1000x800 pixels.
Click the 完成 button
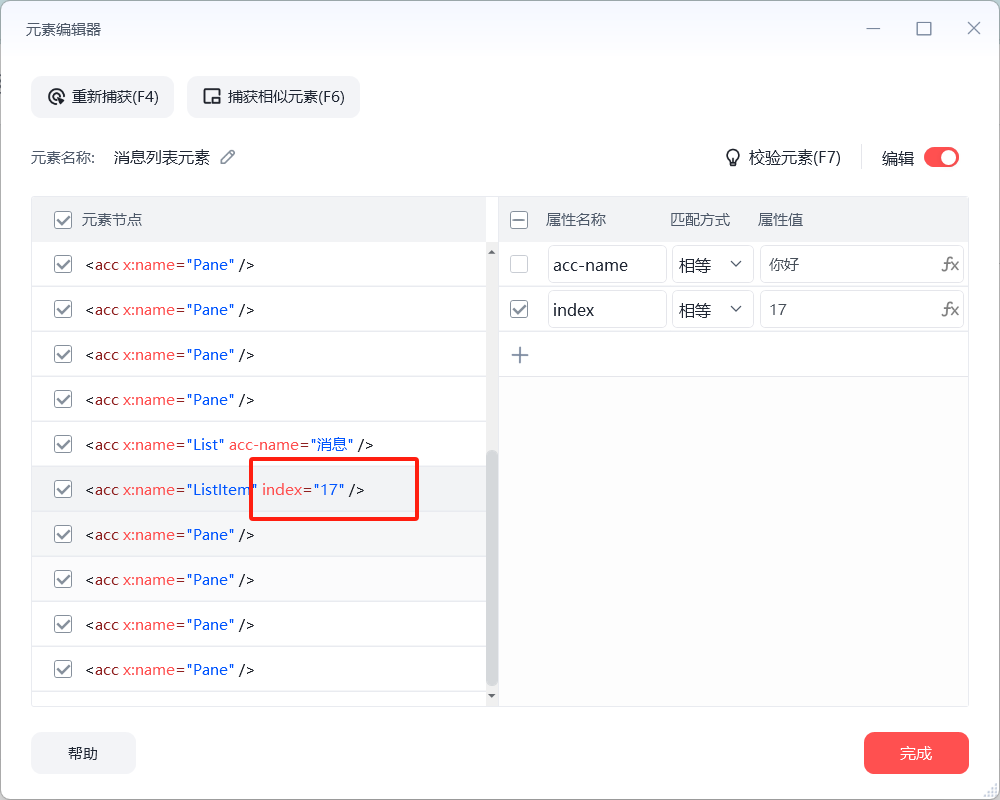[916, 753]
